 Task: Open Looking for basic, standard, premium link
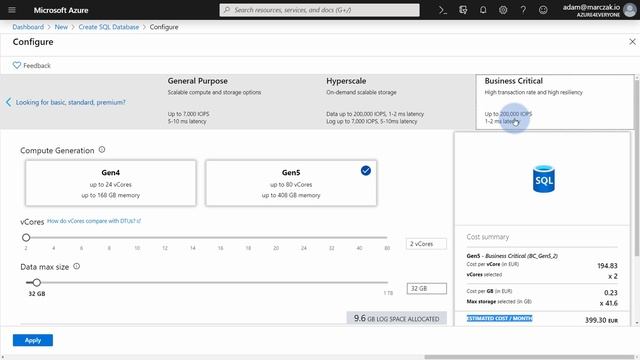71,102
